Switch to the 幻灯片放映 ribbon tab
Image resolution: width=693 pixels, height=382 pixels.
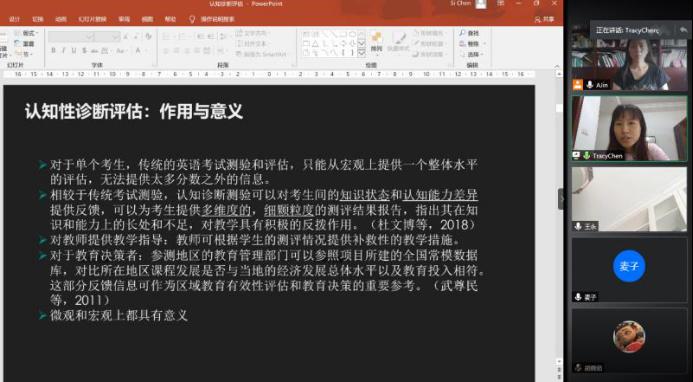pyautogui.click(x=92, y=19)
